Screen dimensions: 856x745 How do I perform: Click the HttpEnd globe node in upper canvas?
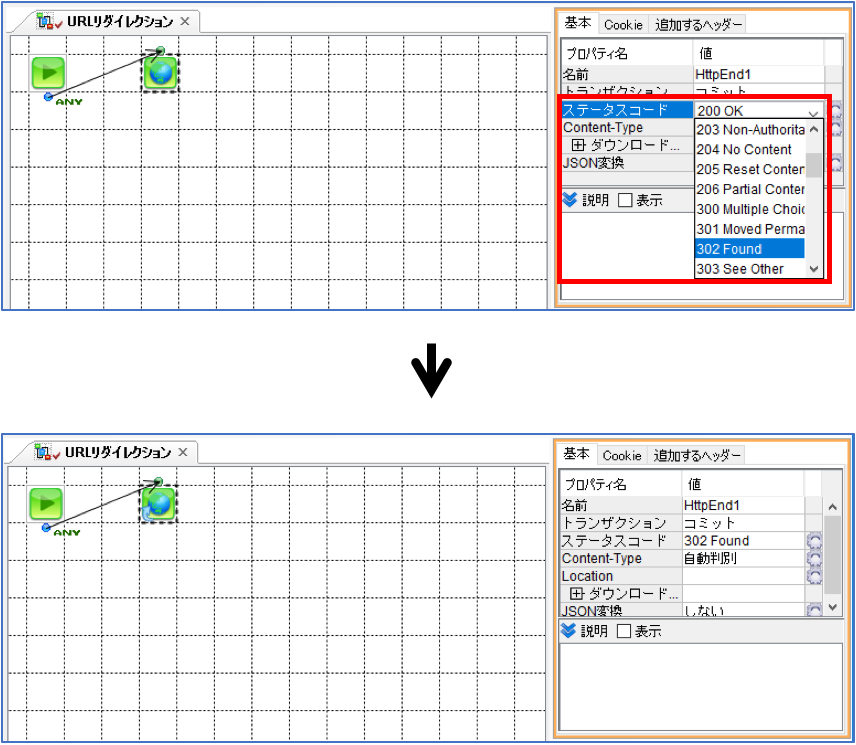pos(160,73)
